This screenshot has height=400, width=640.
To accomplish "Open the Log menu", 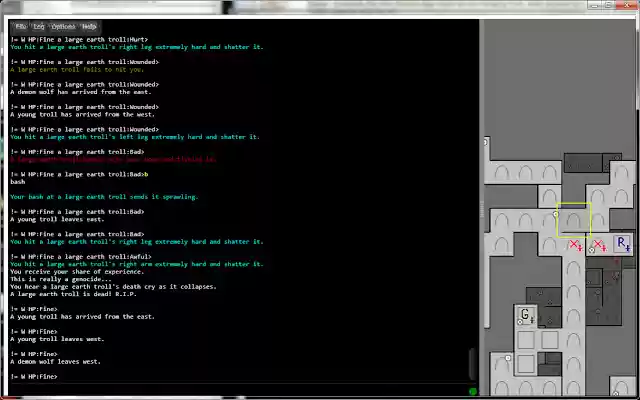I will 39,27.
